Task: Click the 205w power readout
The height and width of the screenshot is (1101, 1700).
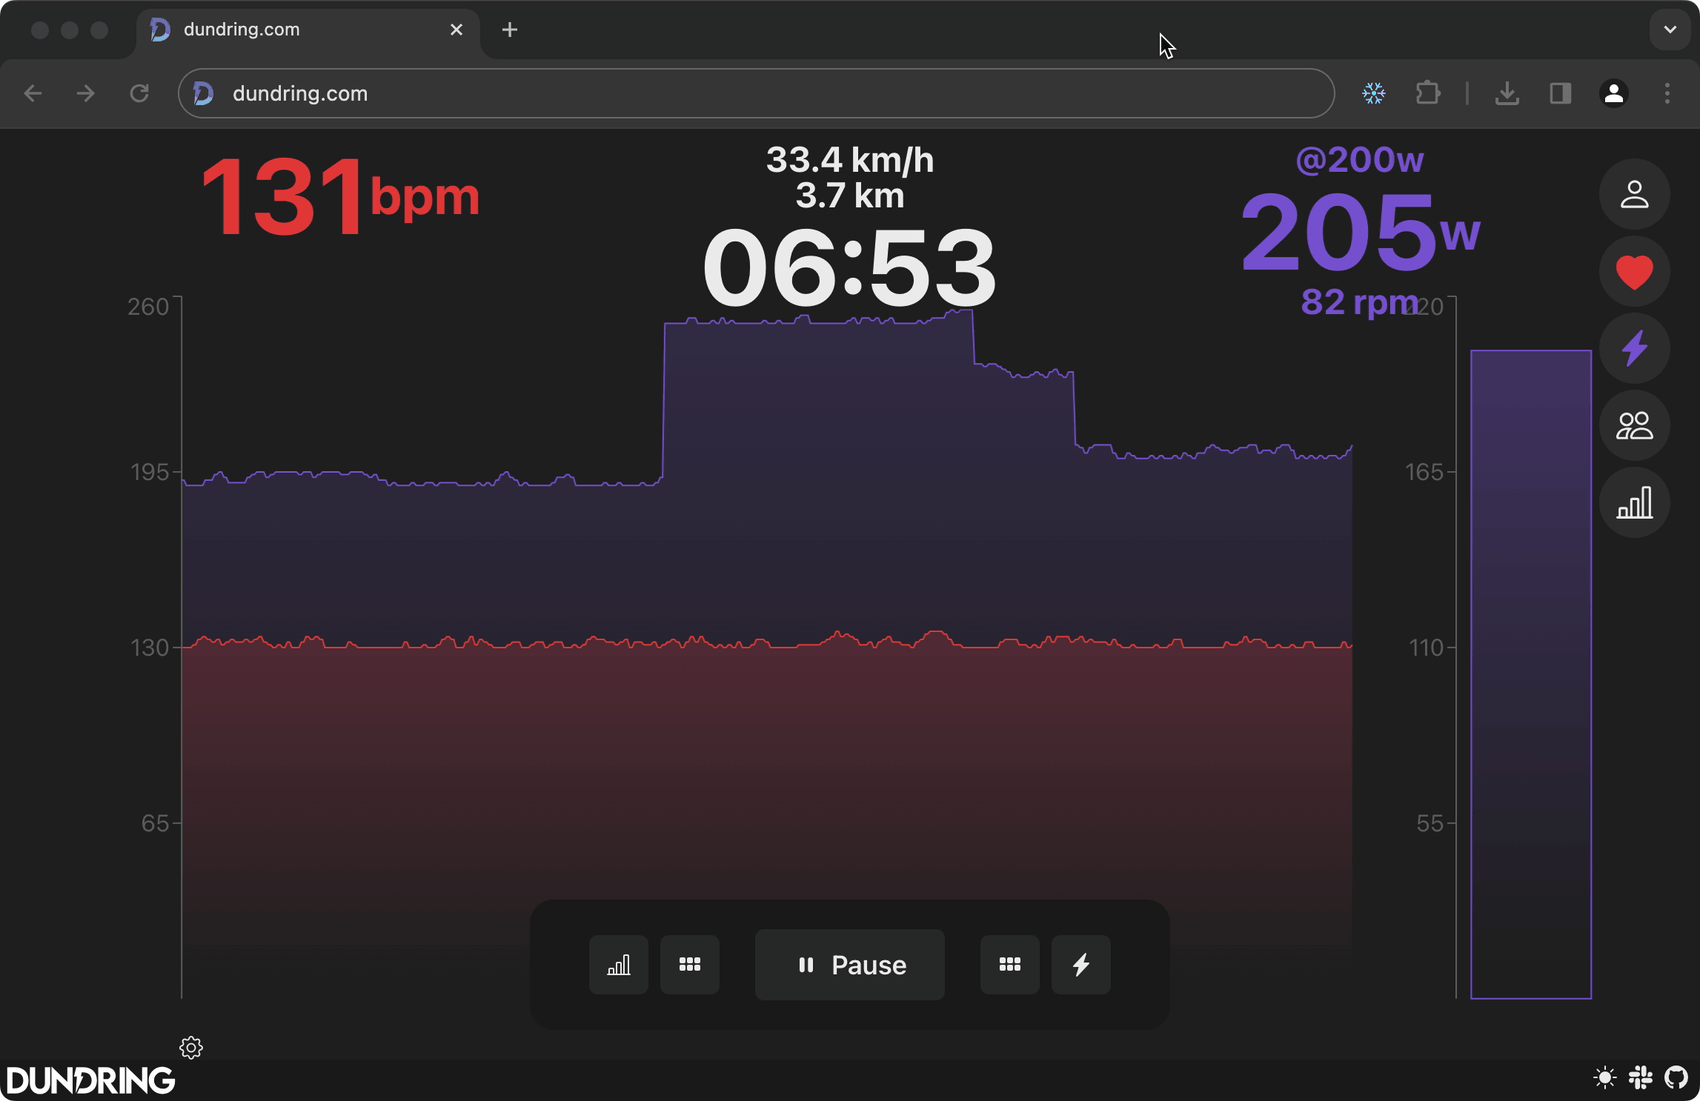Action: point(1360,232)
